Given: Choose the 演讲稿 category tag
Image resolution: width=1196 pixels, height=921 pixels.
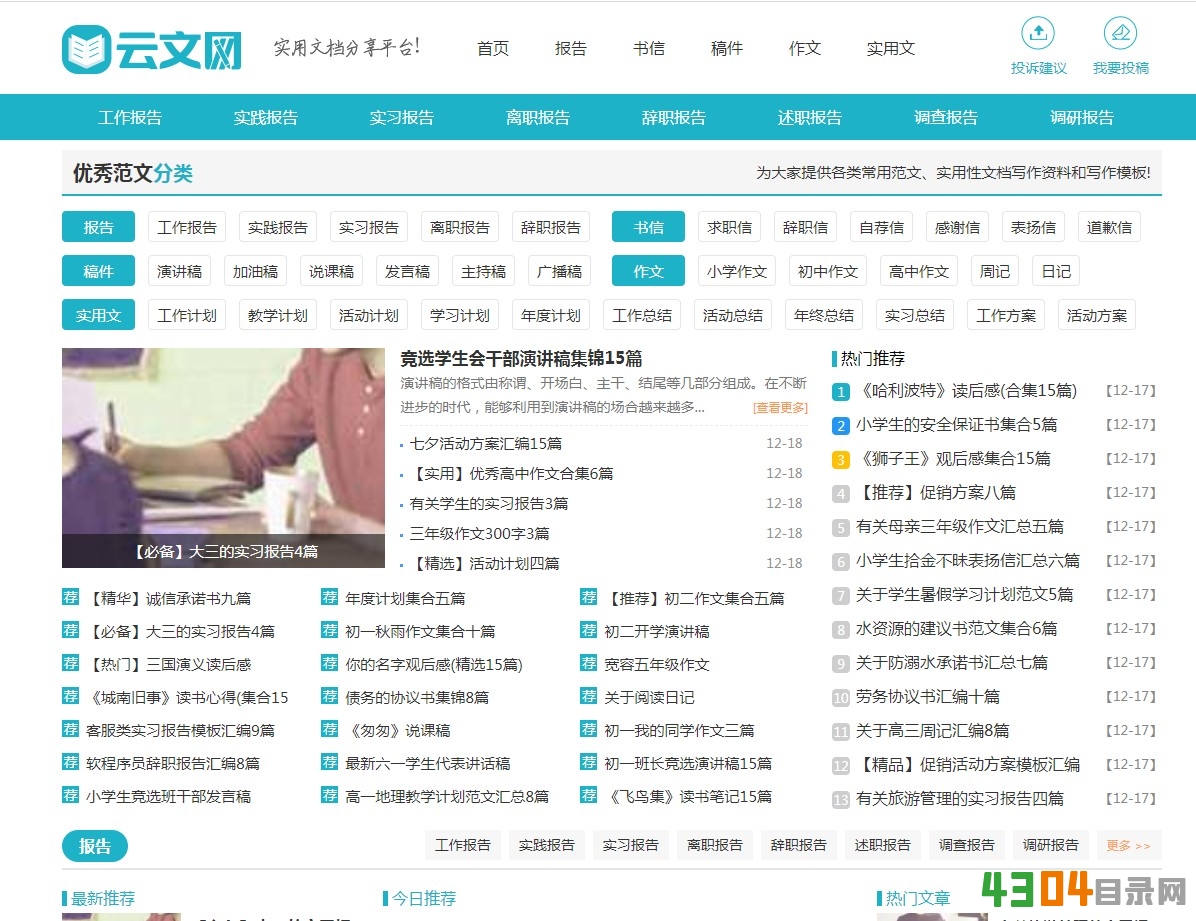Looking at the screenshot, I should pyautogui.click(x=179, y=271).
